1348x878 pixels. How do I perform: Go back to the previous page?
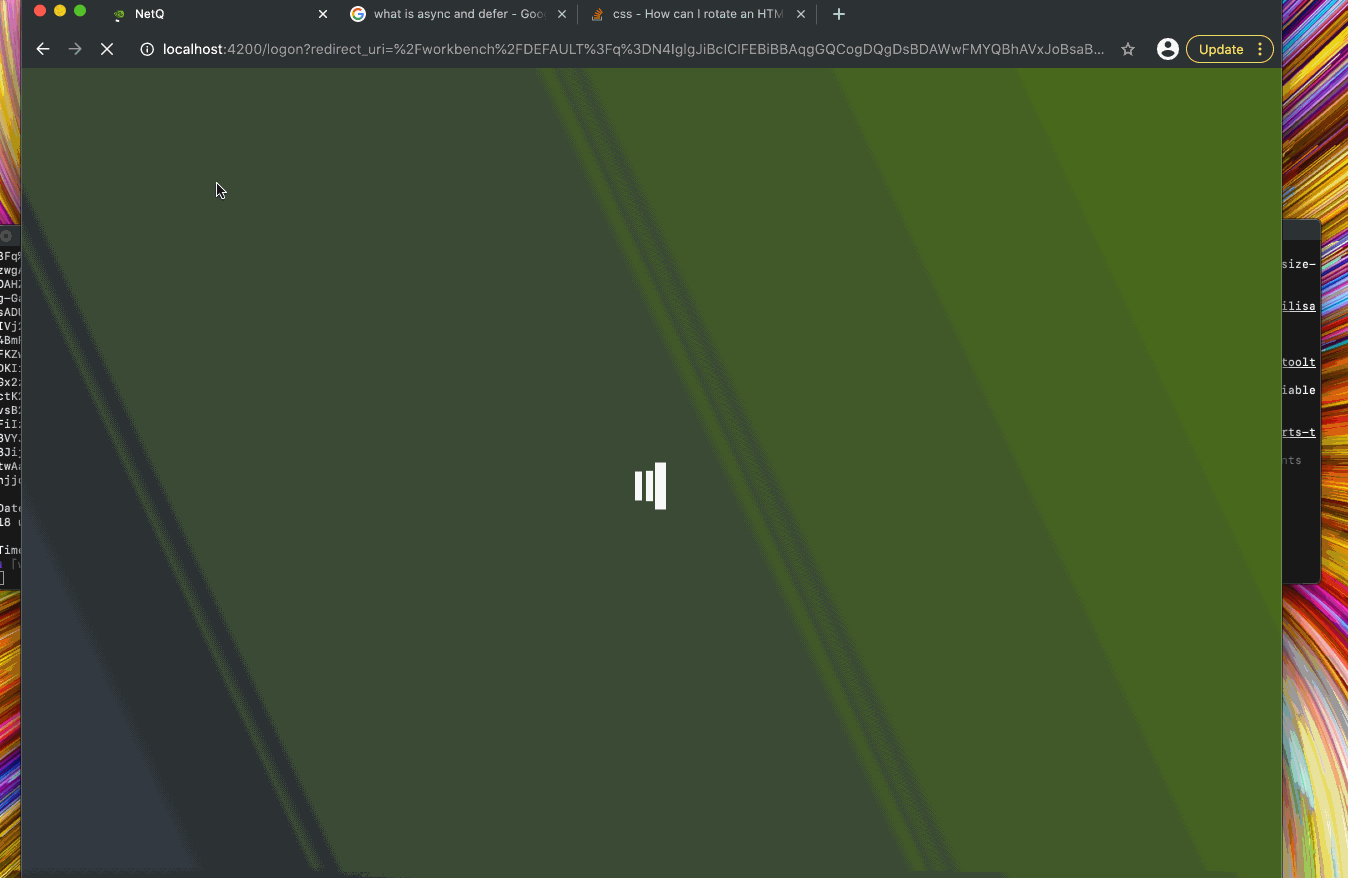click(42, 49)
